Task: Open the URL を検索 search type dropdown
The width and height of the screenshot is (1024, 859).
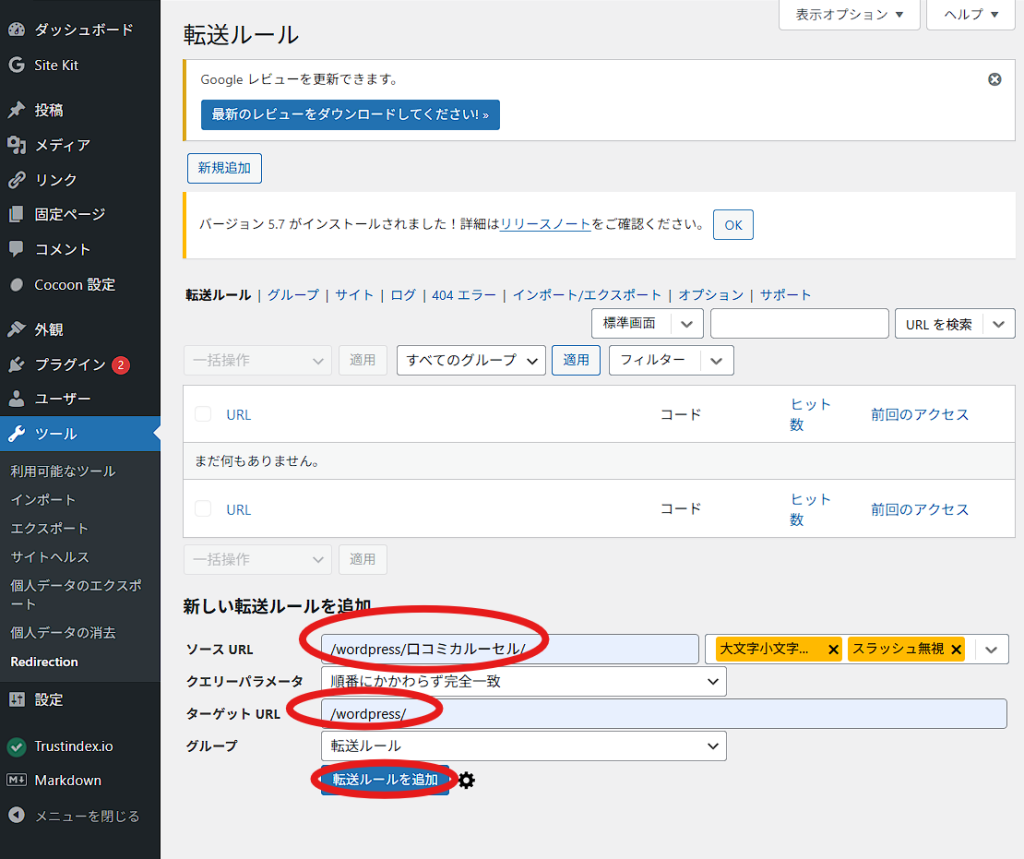Action: pyautogui.click(x=955, y=324)
